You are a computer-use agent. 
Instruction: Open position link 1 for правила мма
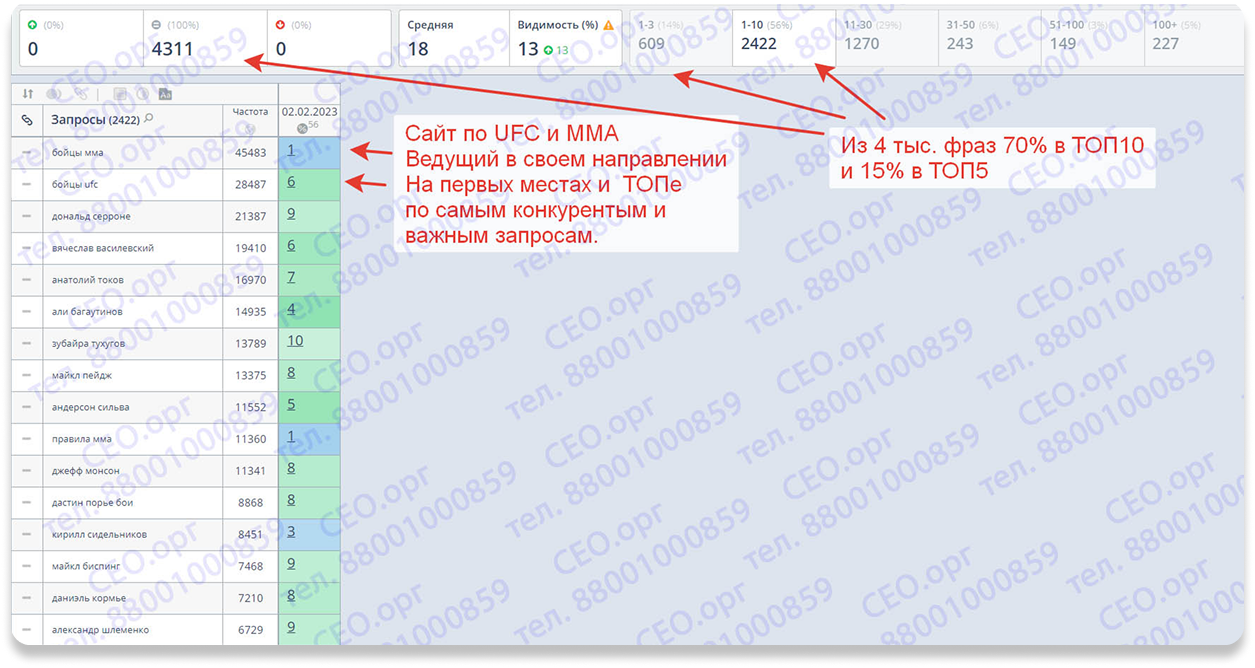click(291, 437)
